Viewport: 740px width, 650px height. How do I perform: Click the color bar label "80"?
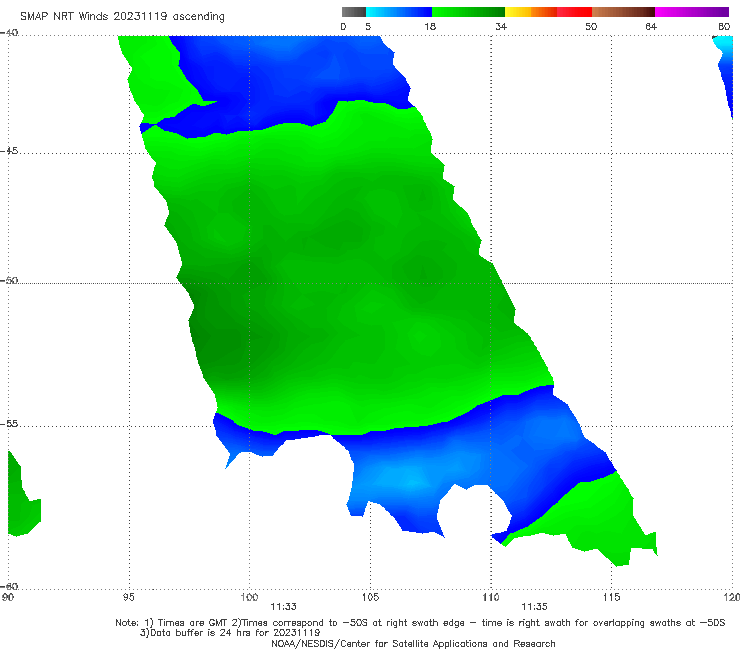pyautogui.click(x=724, y=26)
